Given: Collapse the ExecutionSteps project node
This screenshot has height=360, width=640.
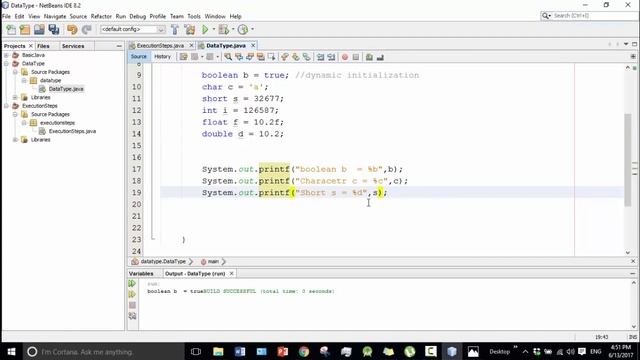Looking at the screenshot, I should [x=7, y=106].
